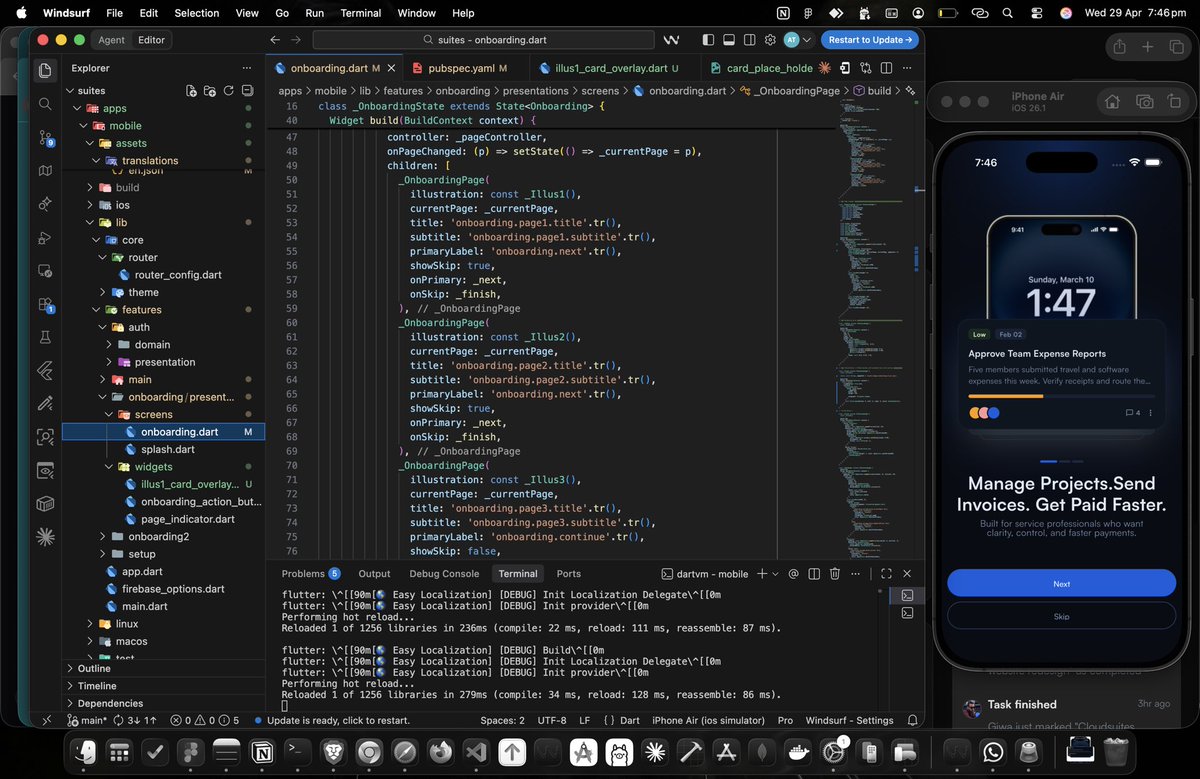Open the Explorer more actions ellipsis
The width and height of the screenshot is (1200, 779).
tap(248, 68)
